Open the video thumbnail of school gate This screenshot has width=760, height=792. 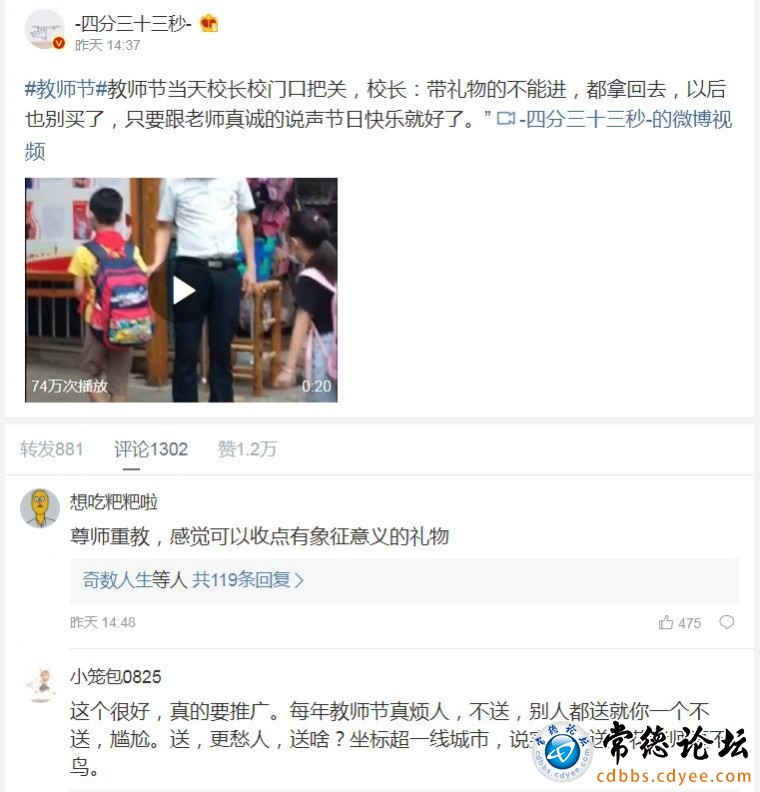pos(181,290)
